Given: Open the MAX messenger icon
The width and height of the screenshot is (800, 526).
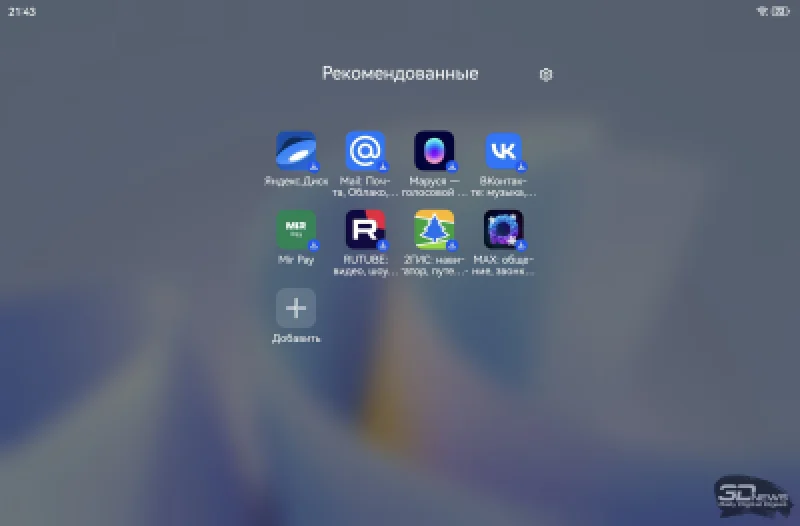Looking at the screenshot, I should coord(504,229).
